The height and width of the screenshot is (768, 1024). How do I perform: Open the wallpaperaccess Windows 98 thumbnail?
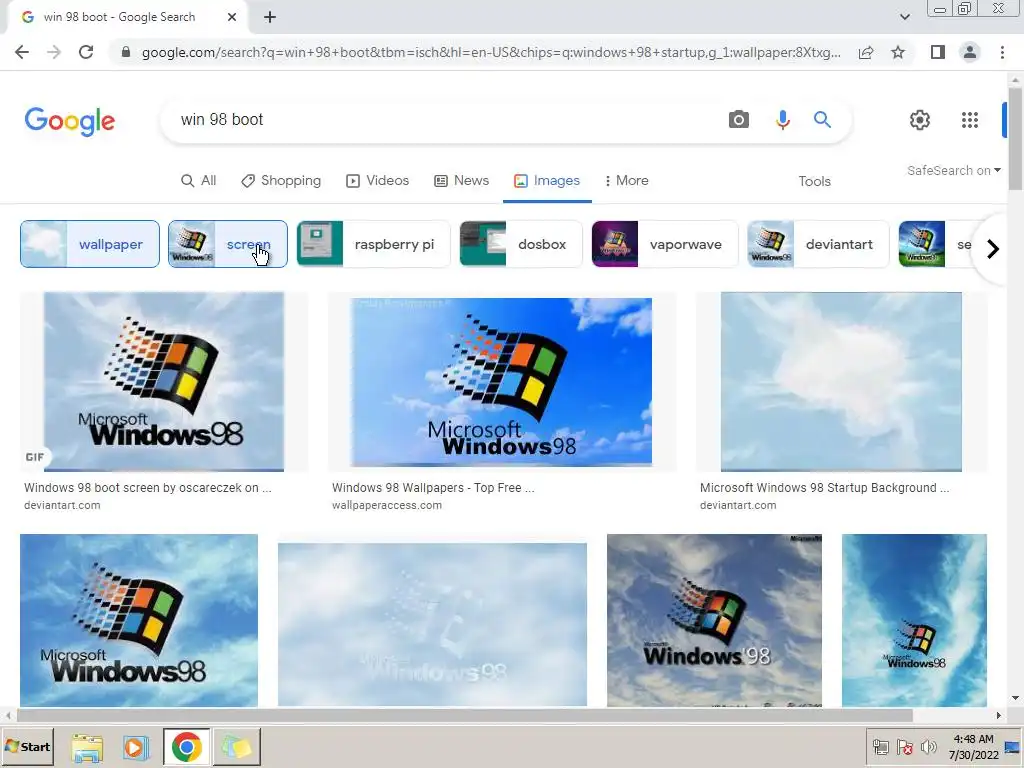click(x=502, y=382)
